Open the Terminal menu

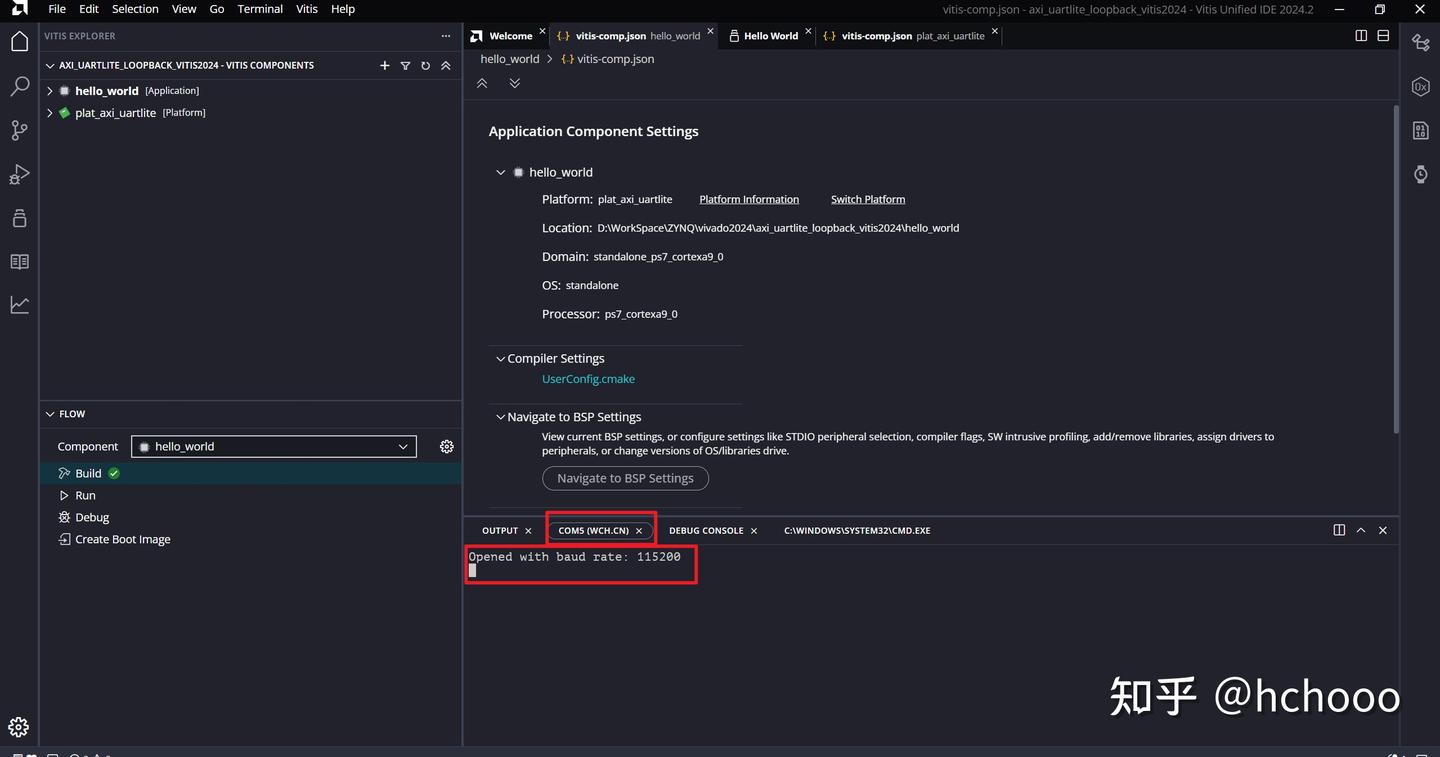(x=260, y=9)
